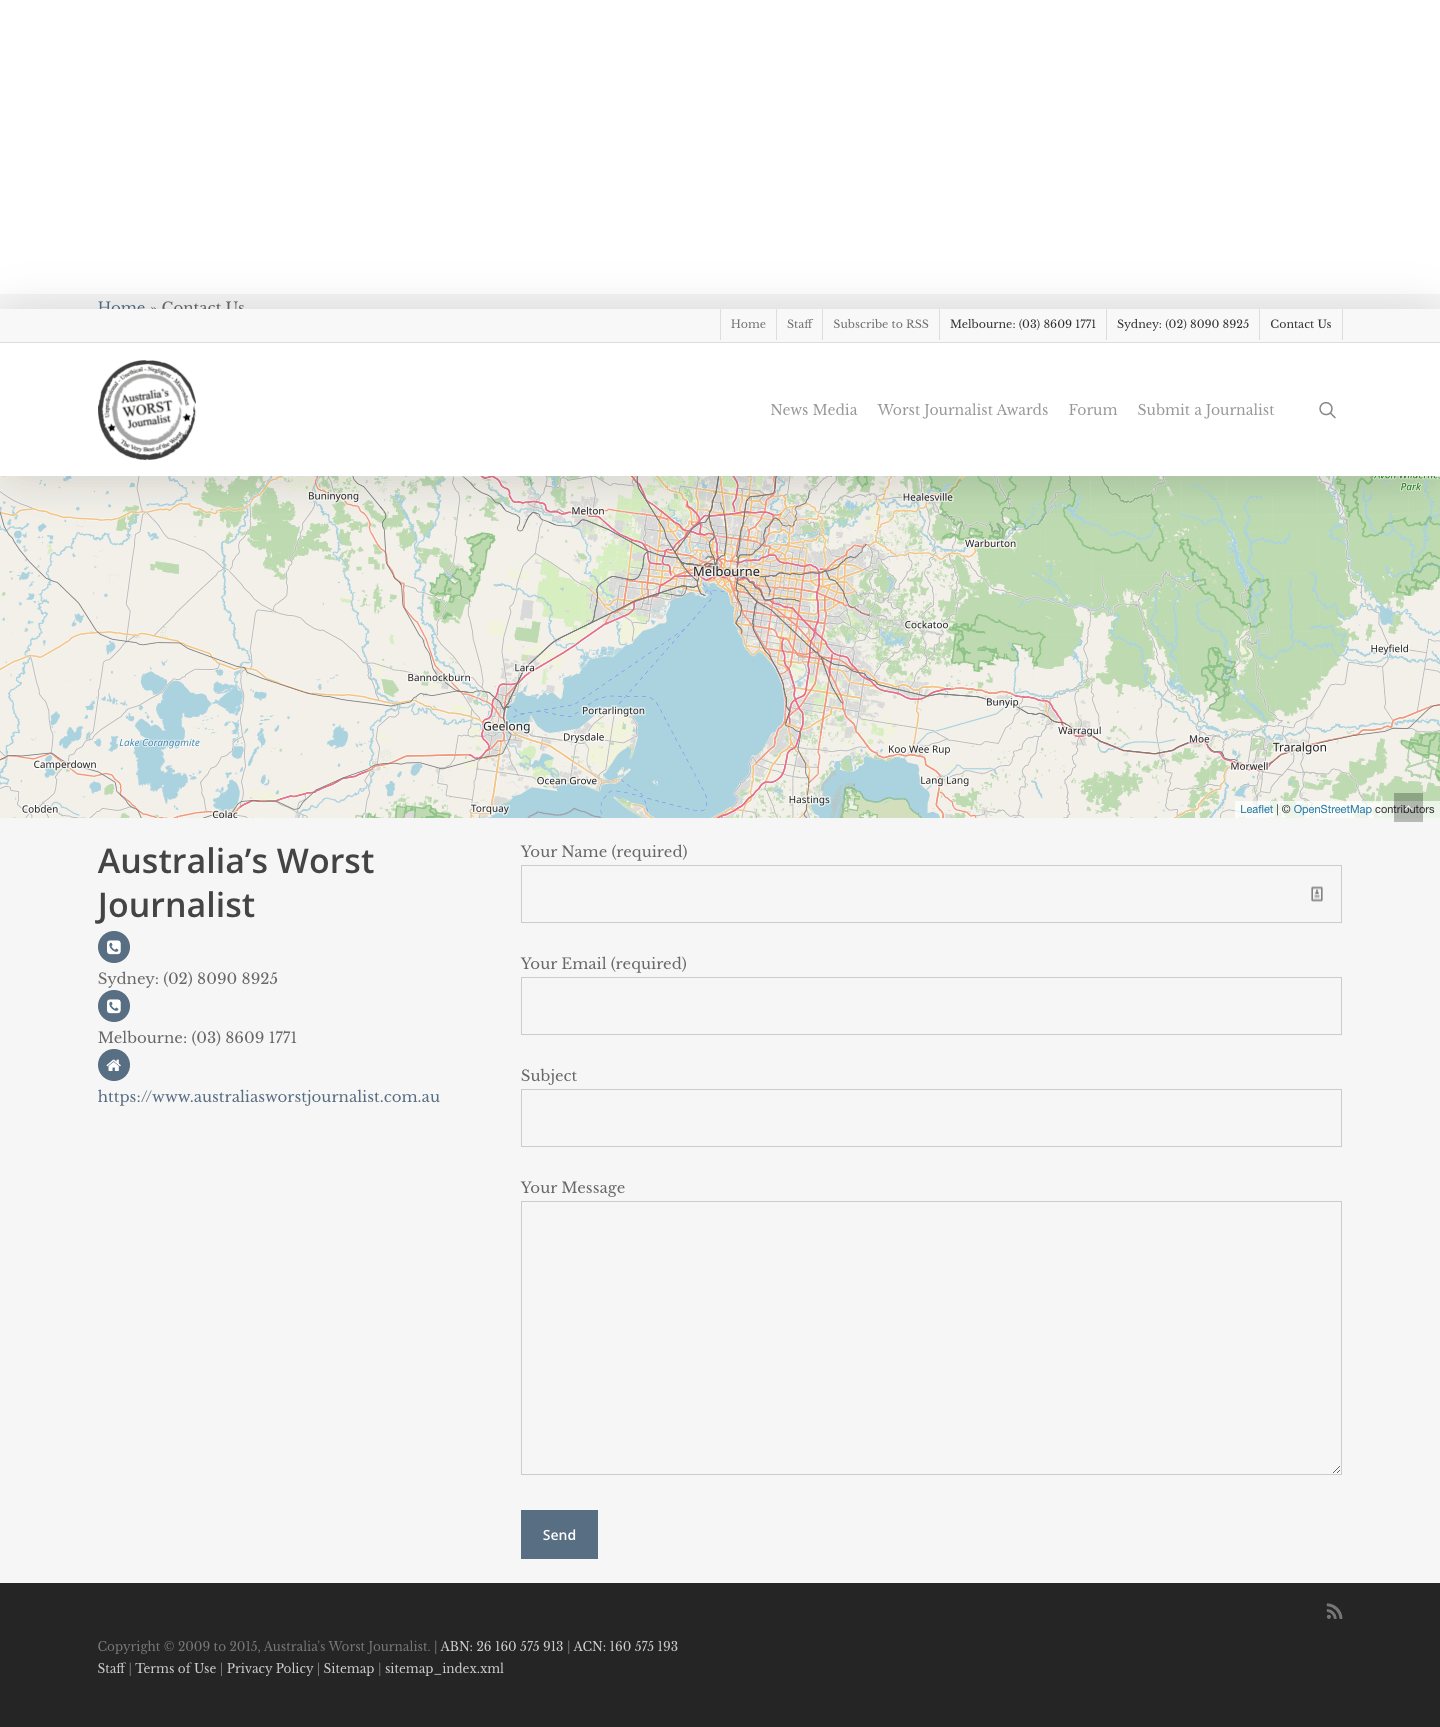
Task: Open Terms of Use footer link
Action: pyautogui.click(x=176, y=1668)
